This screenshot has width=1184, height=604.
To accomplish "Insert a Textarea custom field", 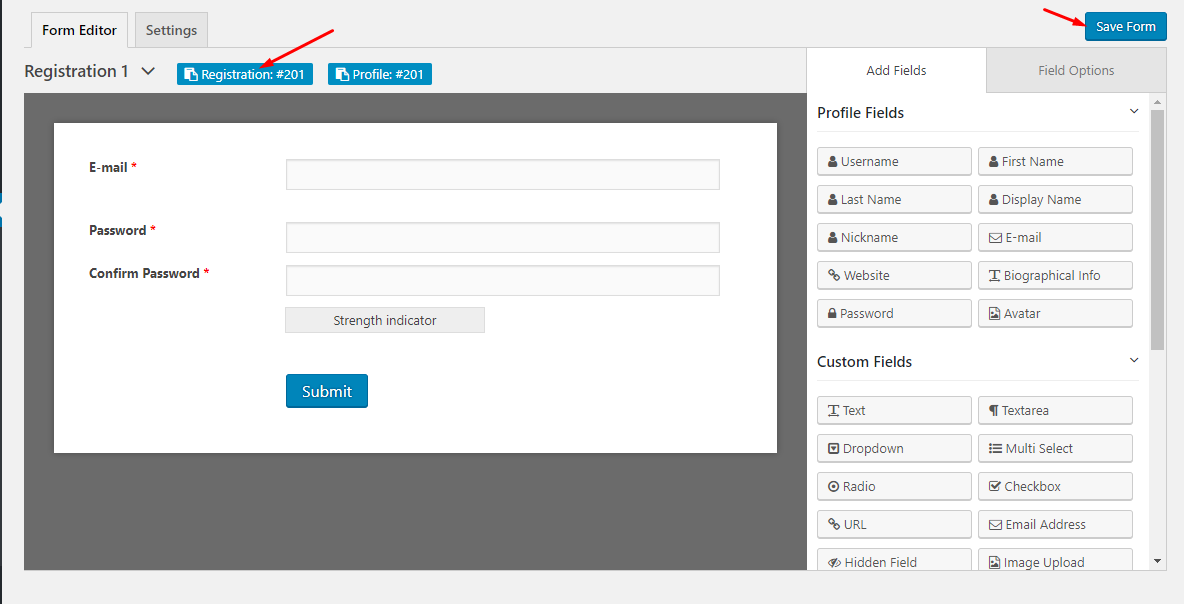I will [x=1055, y=410].
